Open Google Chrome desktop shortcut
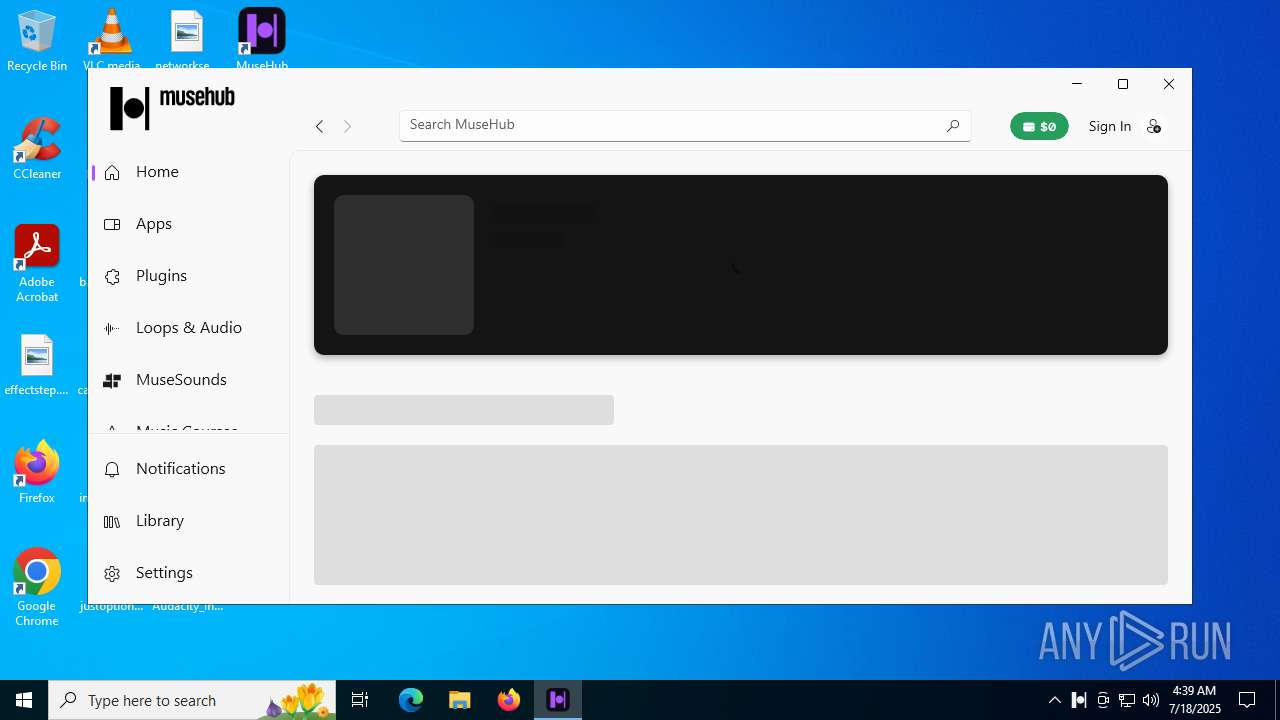 [37, 588]
